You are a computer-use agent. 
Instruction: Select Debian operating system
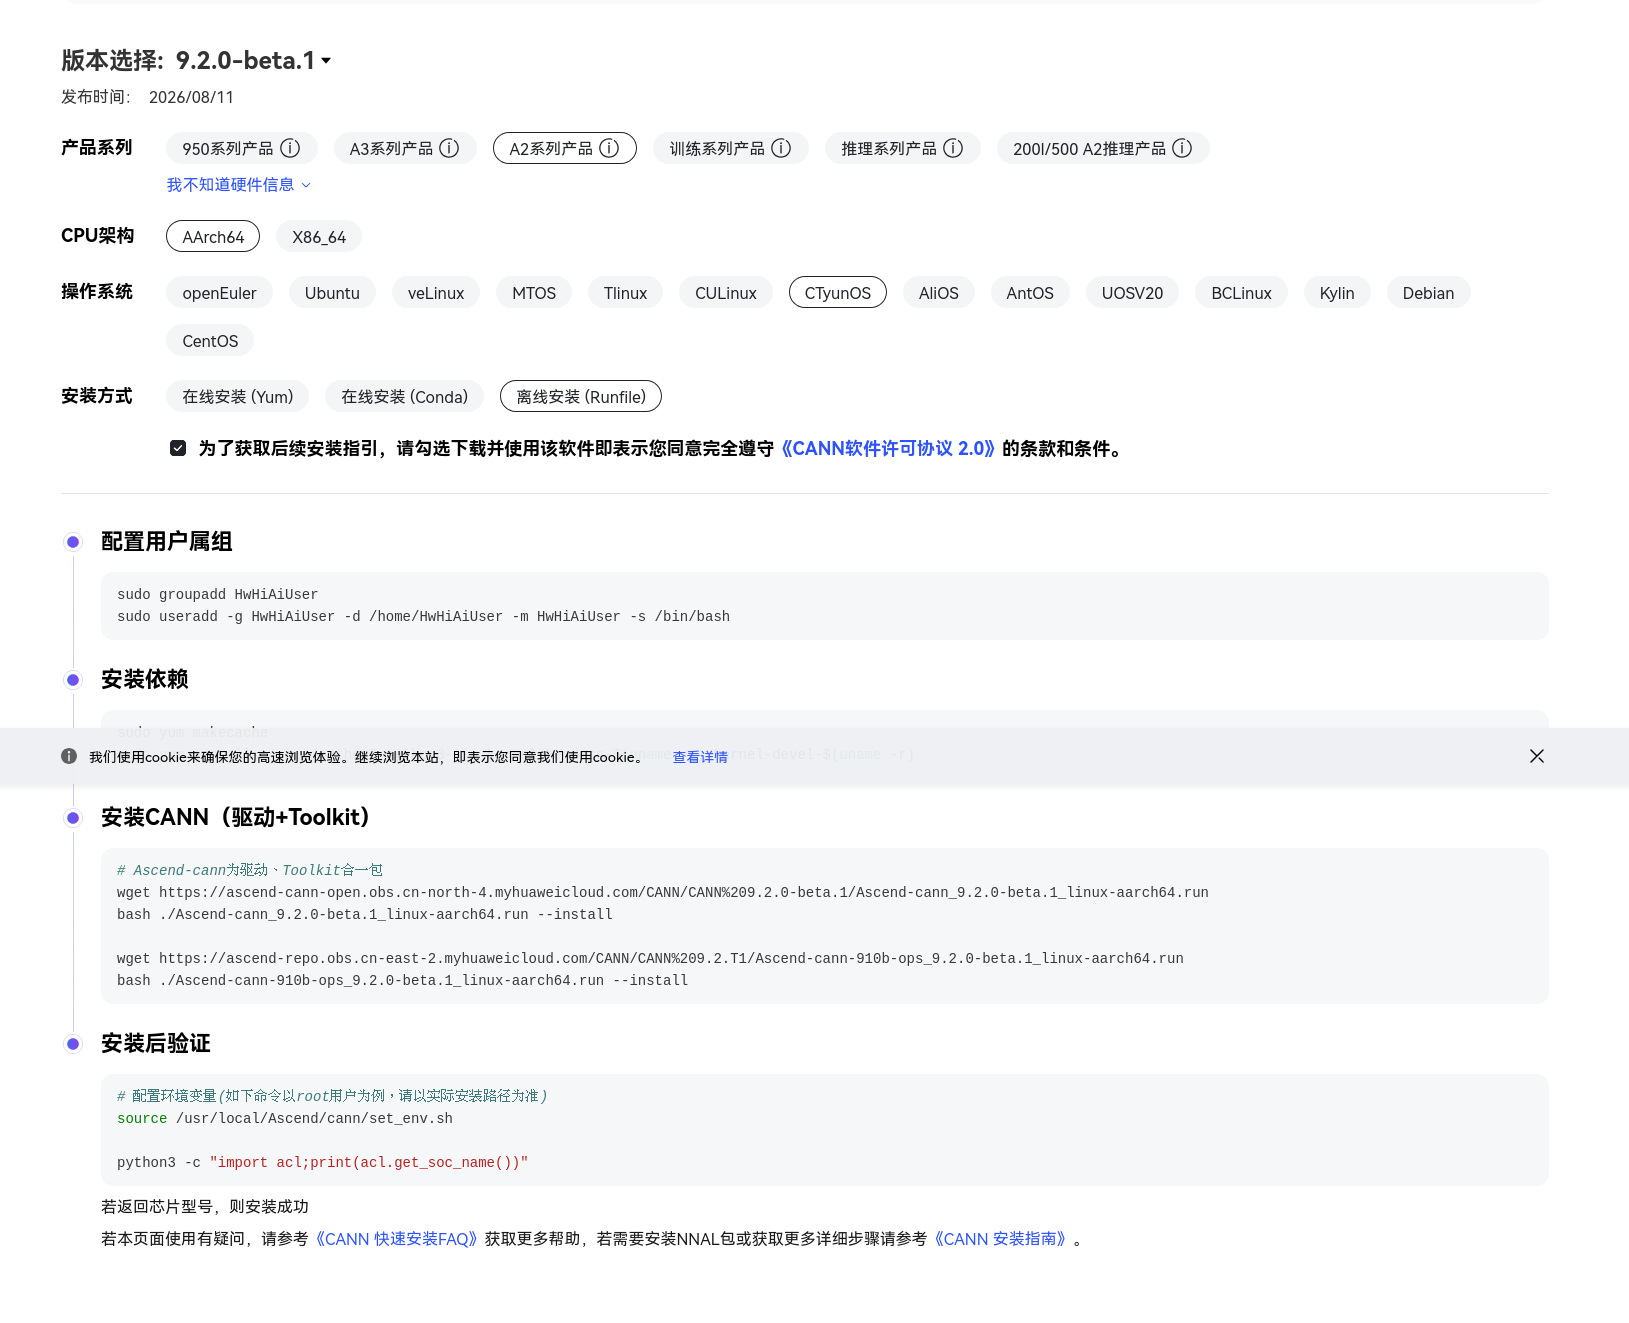click(1428, 293)
